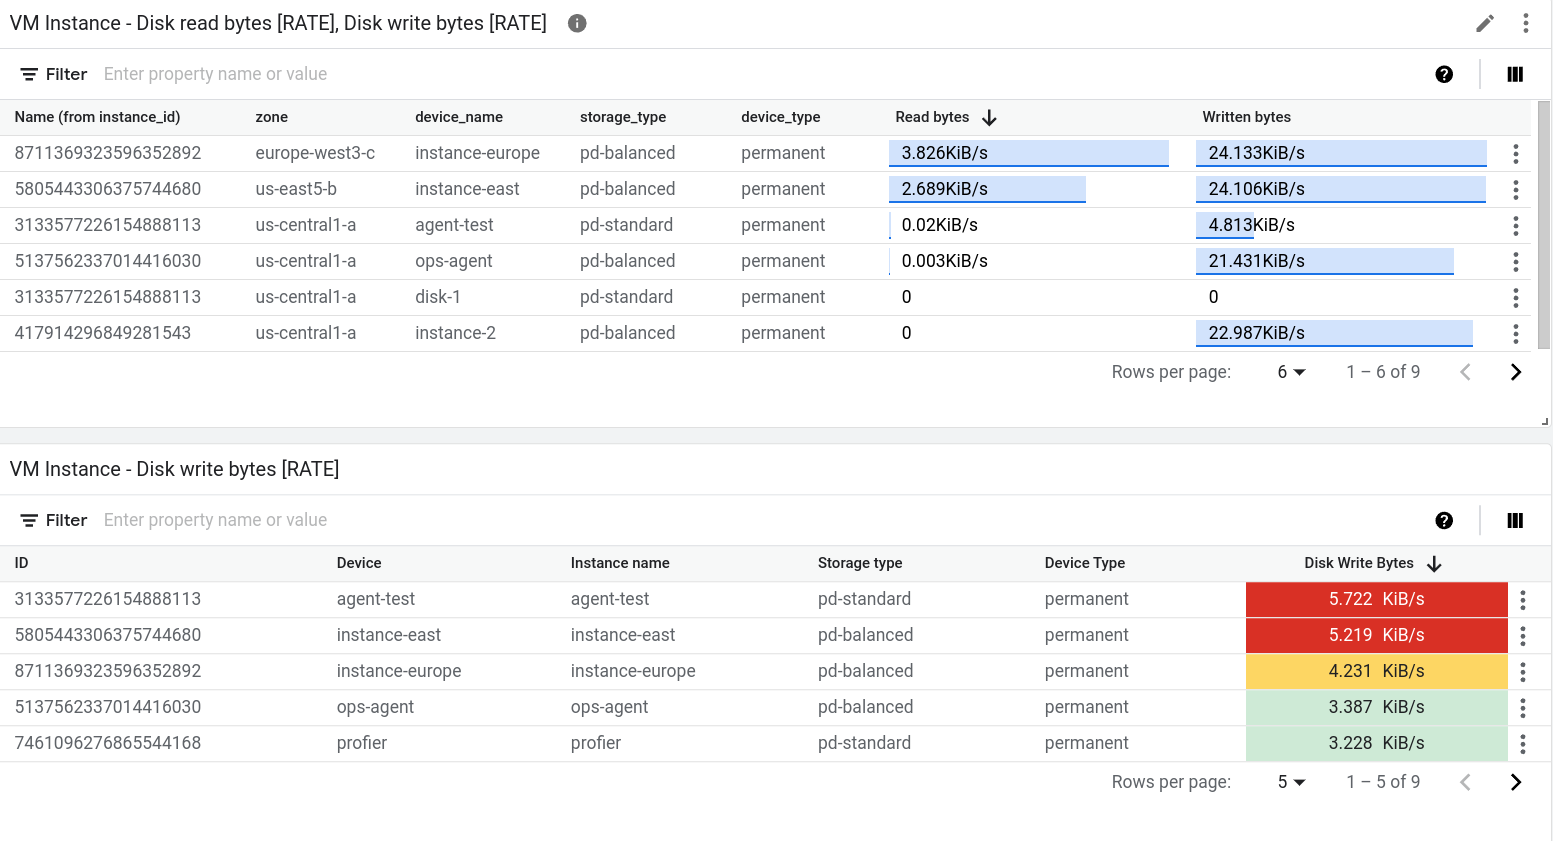Open the kebab menu for instance-europe row

pyautogui.click(x=1516, y=153)
